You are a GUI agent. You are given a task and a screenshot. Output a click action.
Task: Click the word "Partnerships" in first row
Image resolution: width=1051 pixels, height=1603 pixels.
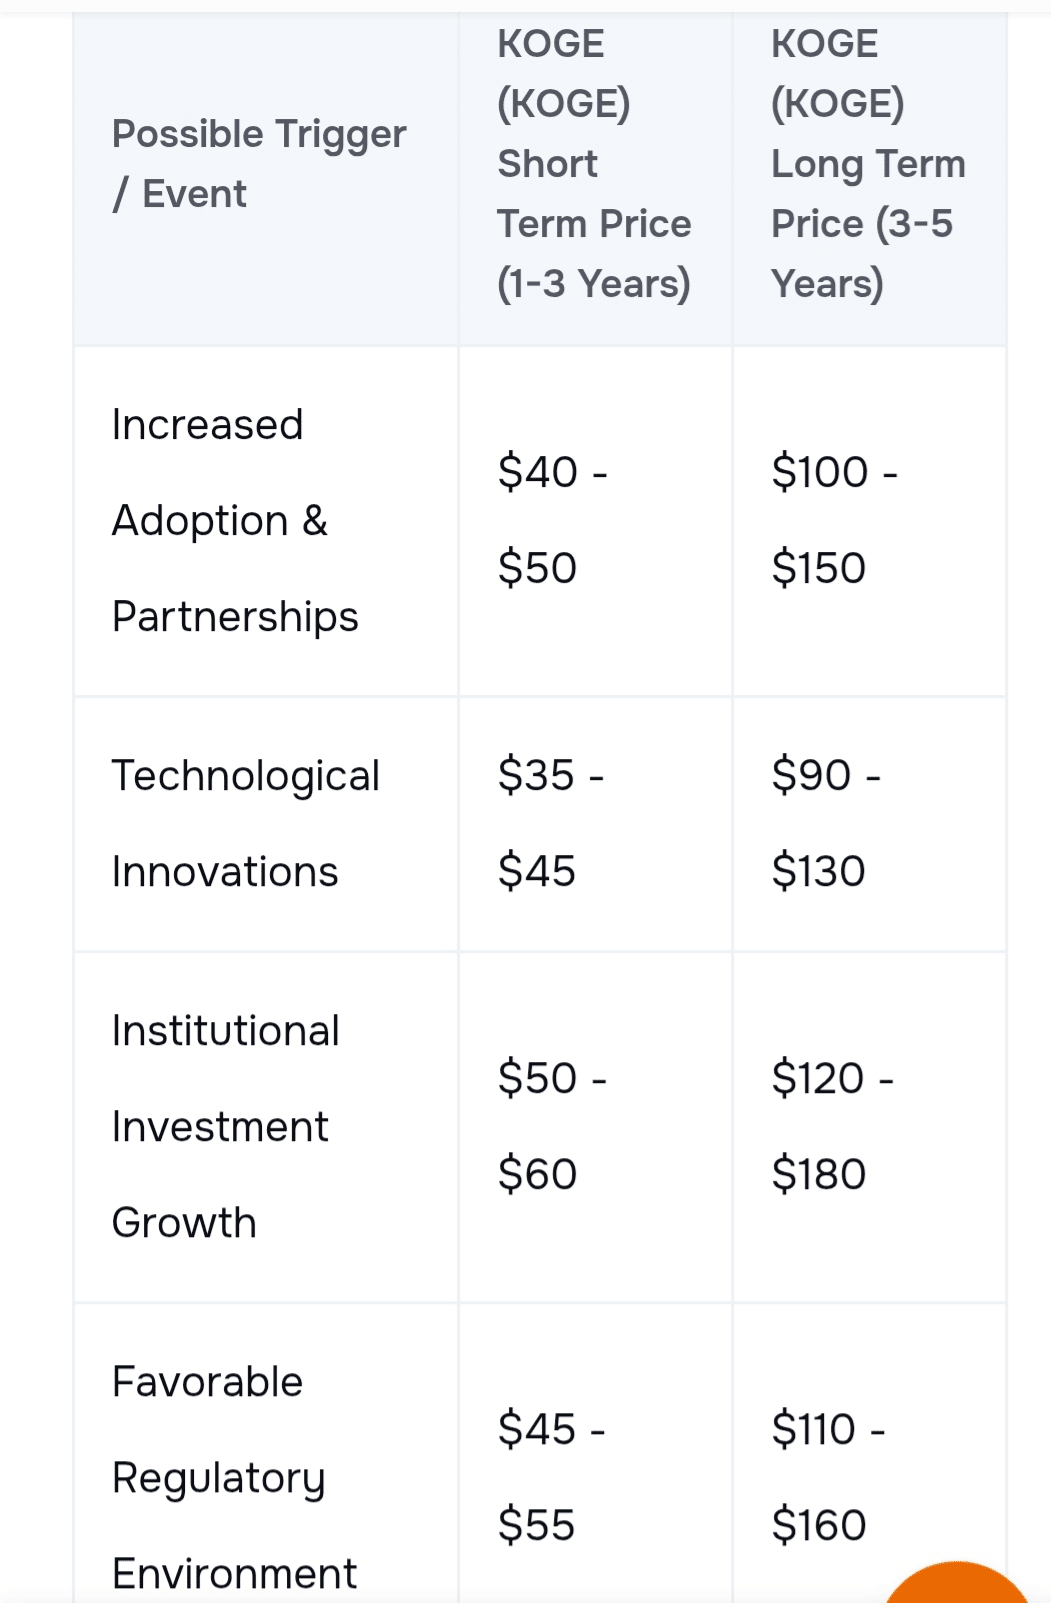pos(235,617)
